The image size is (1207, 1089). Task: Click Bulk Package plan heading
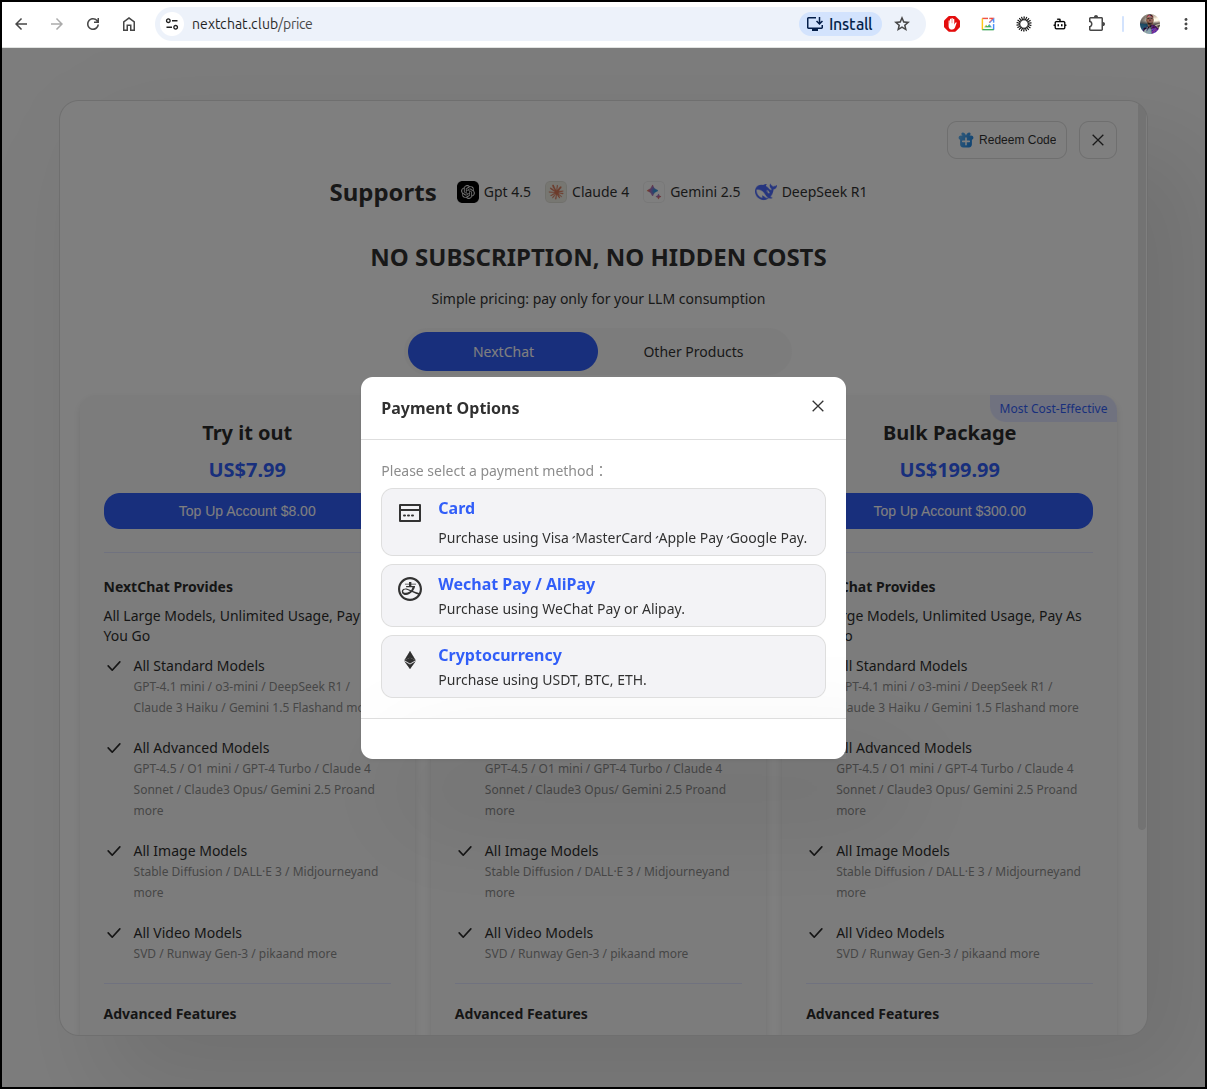[949, 433]
